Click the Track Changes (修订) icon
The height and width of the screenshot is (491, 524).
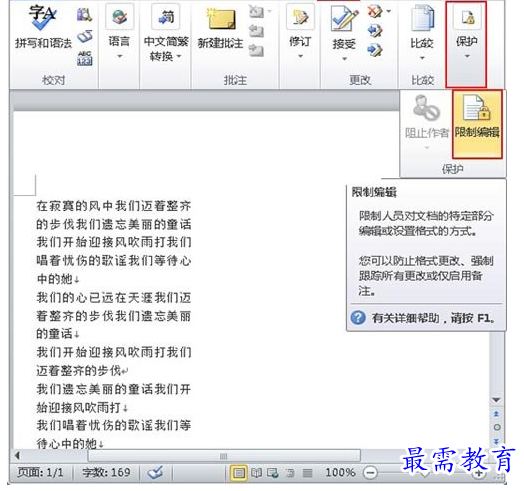[x=300, y=17]
